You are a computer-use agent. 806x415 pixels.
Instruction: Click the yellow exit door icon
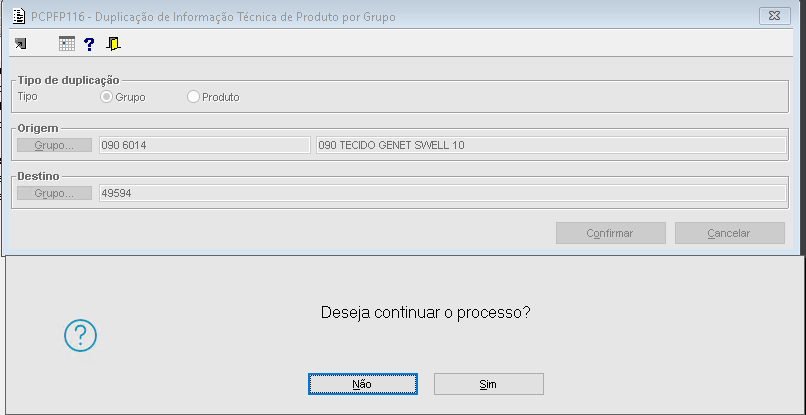pos(113,44)
